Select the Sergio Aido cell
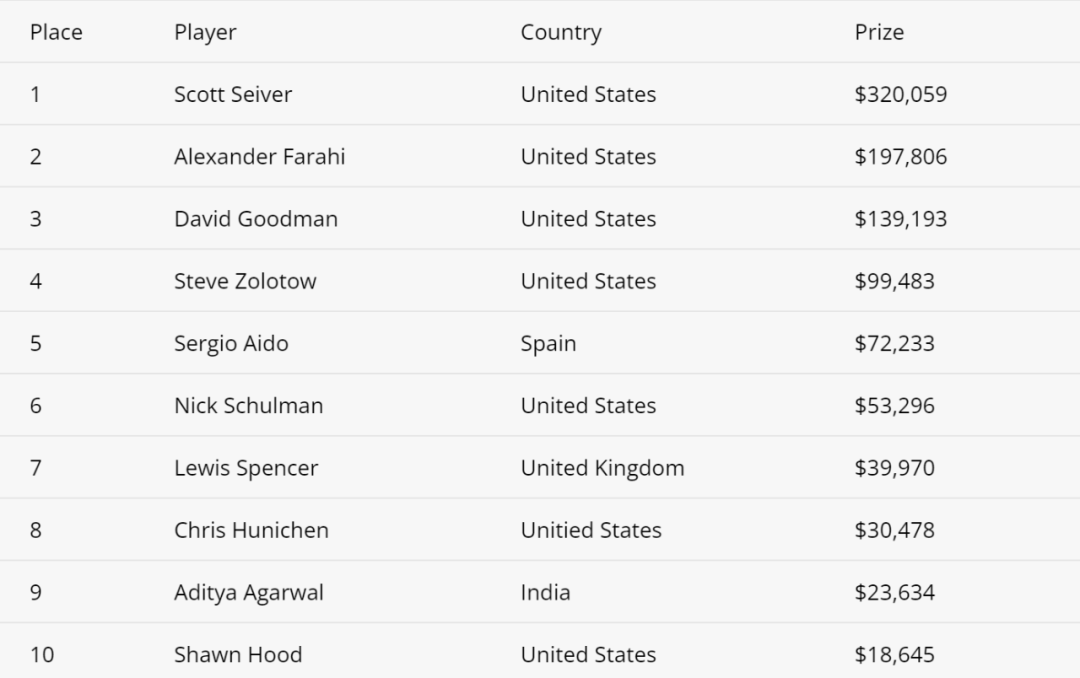The height and width of the screenshot is (678, 1080). 231,344
